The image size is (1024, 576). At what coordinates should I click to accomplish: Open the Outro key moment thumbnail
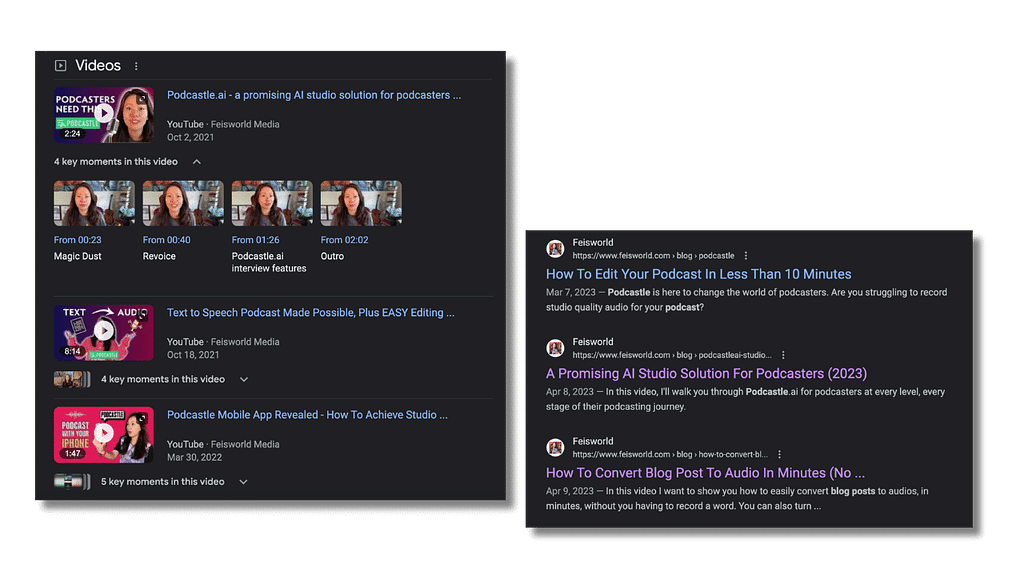tap(361, 203)
